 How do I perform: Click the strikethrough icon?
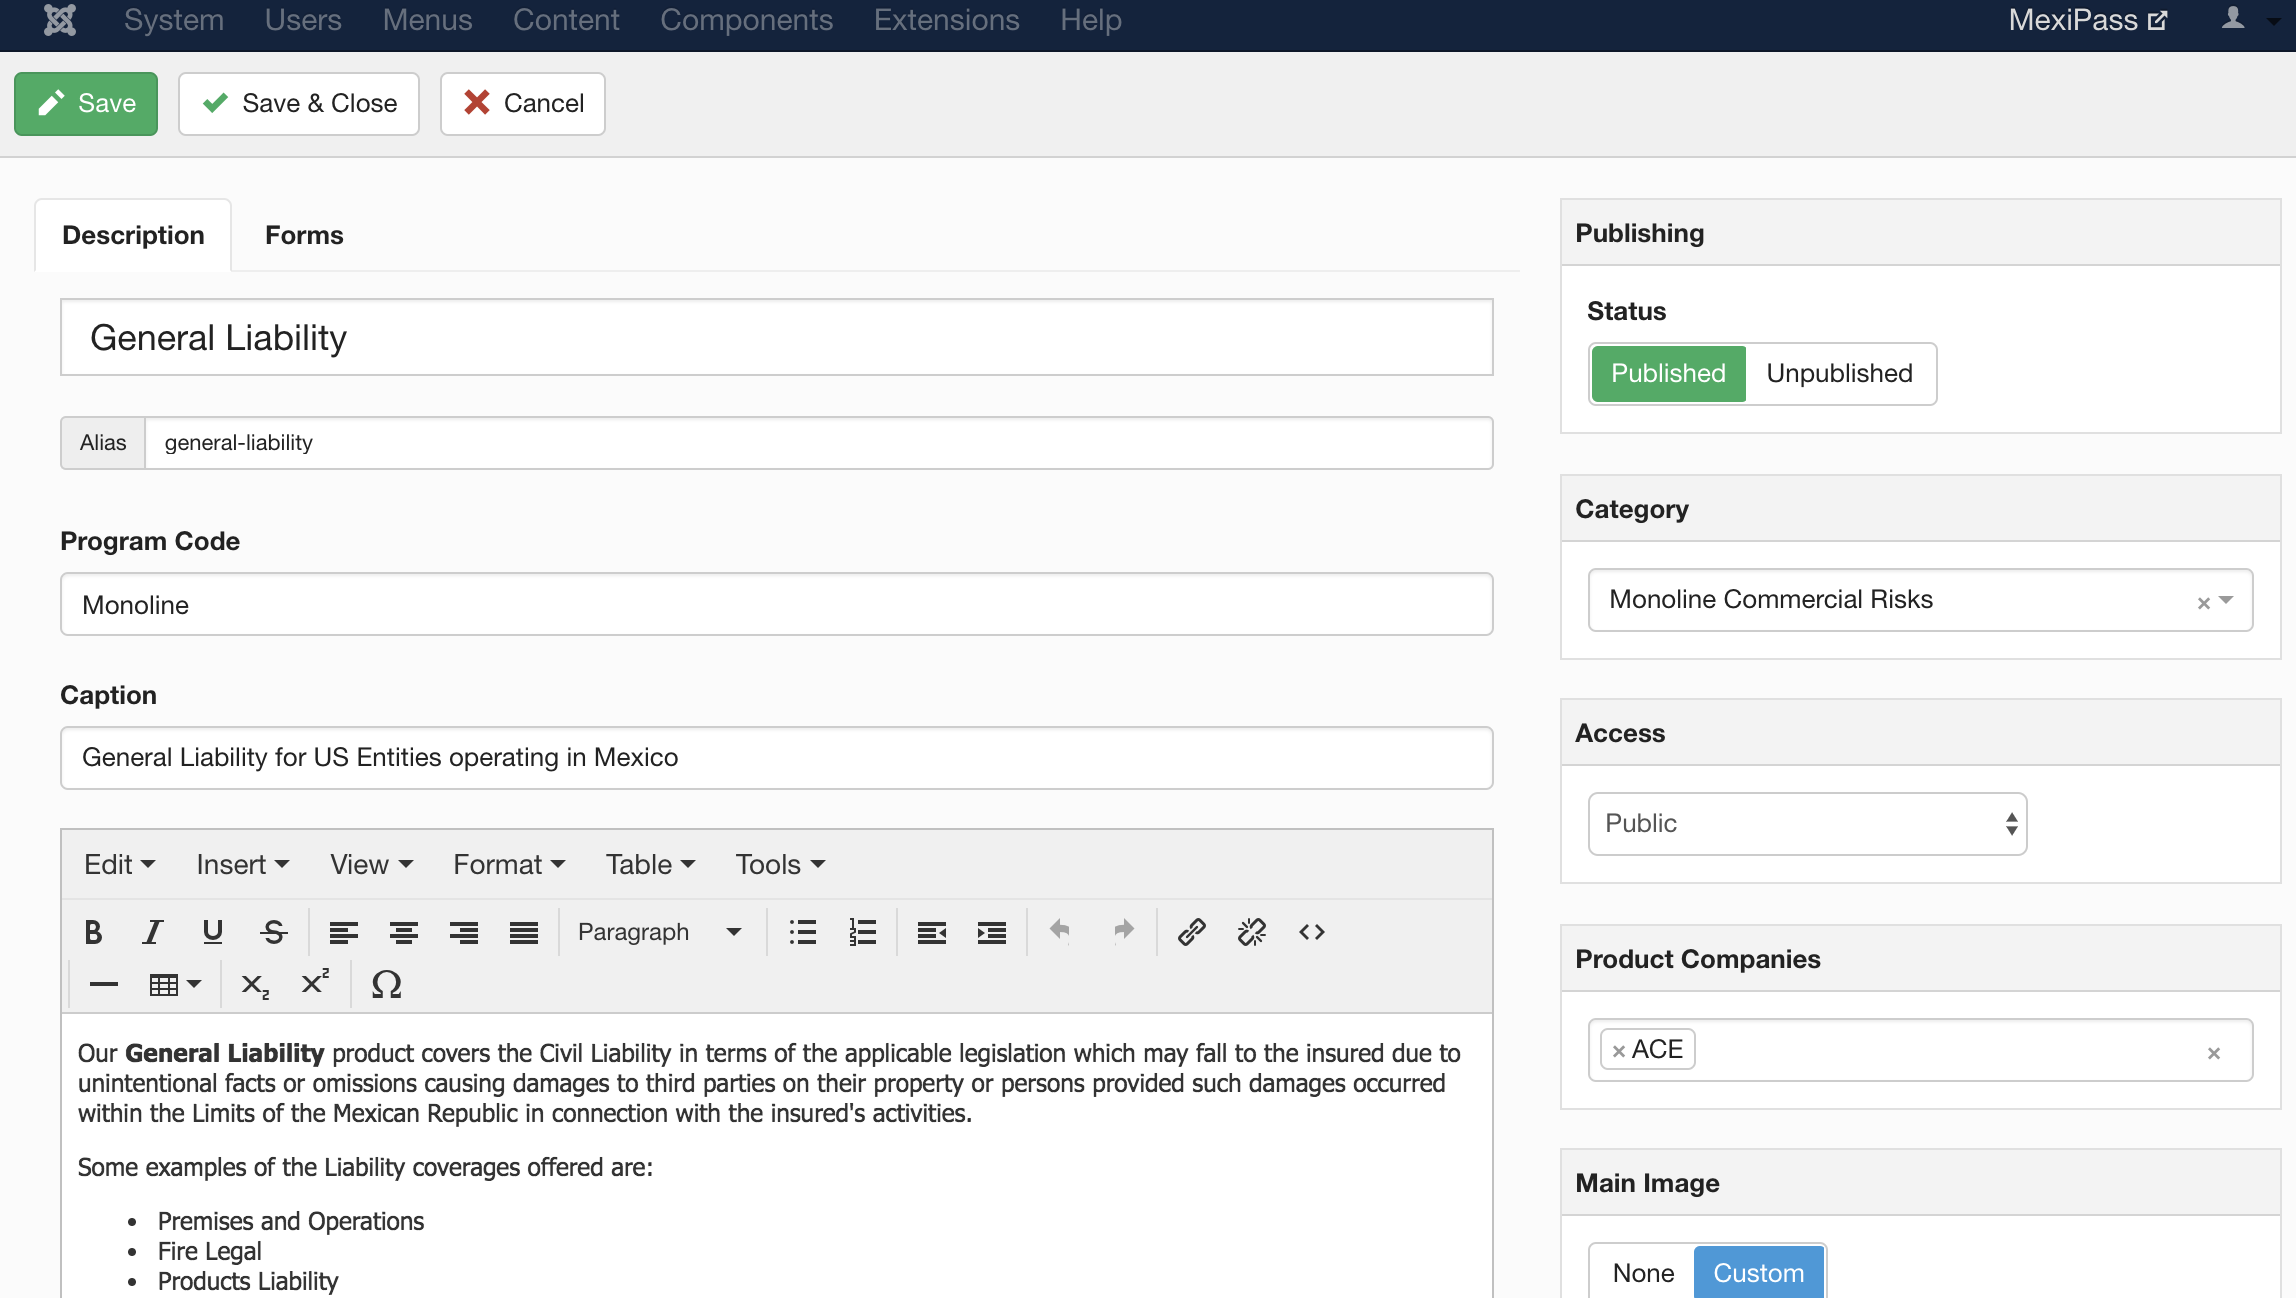click(273, 932)
